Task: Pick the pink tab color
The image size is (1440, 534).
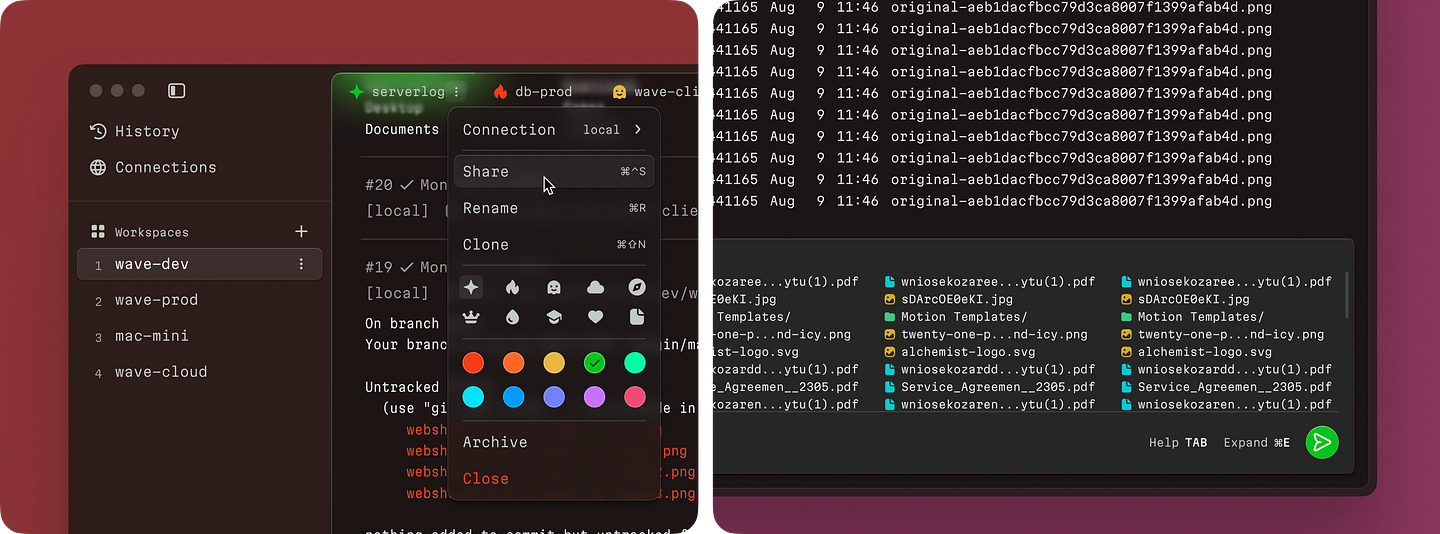Action: [635, 397]
